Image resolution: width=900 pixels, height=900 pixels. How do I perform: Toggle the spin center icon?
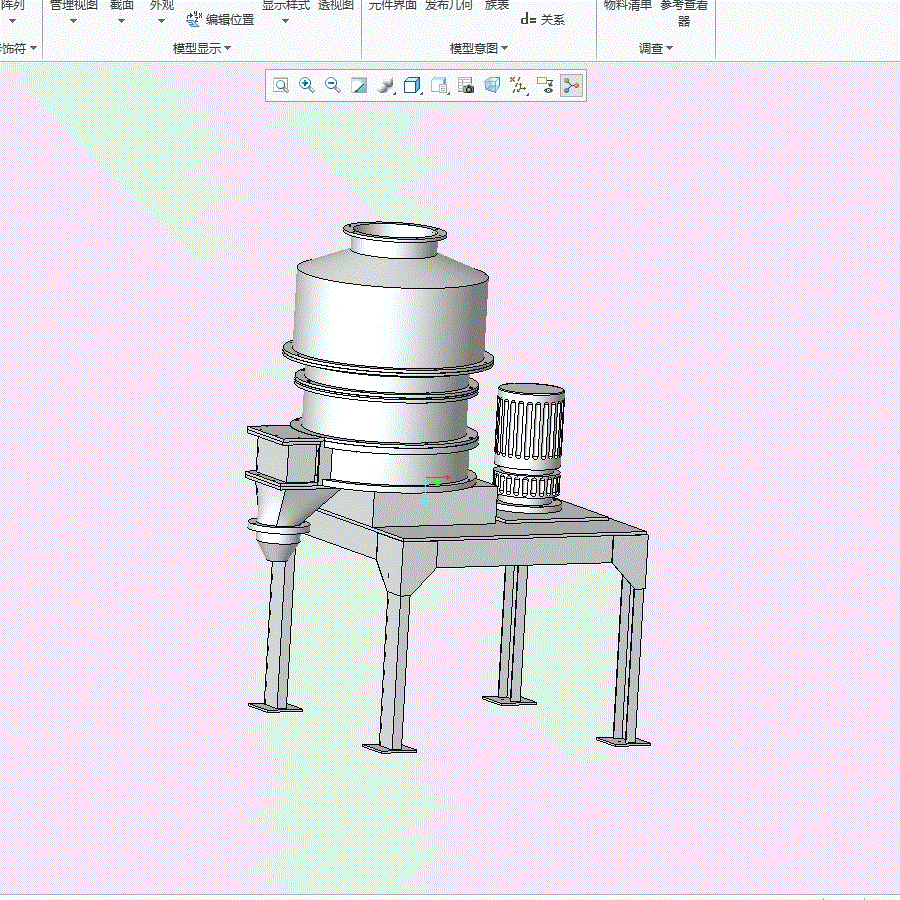[571, 86]
